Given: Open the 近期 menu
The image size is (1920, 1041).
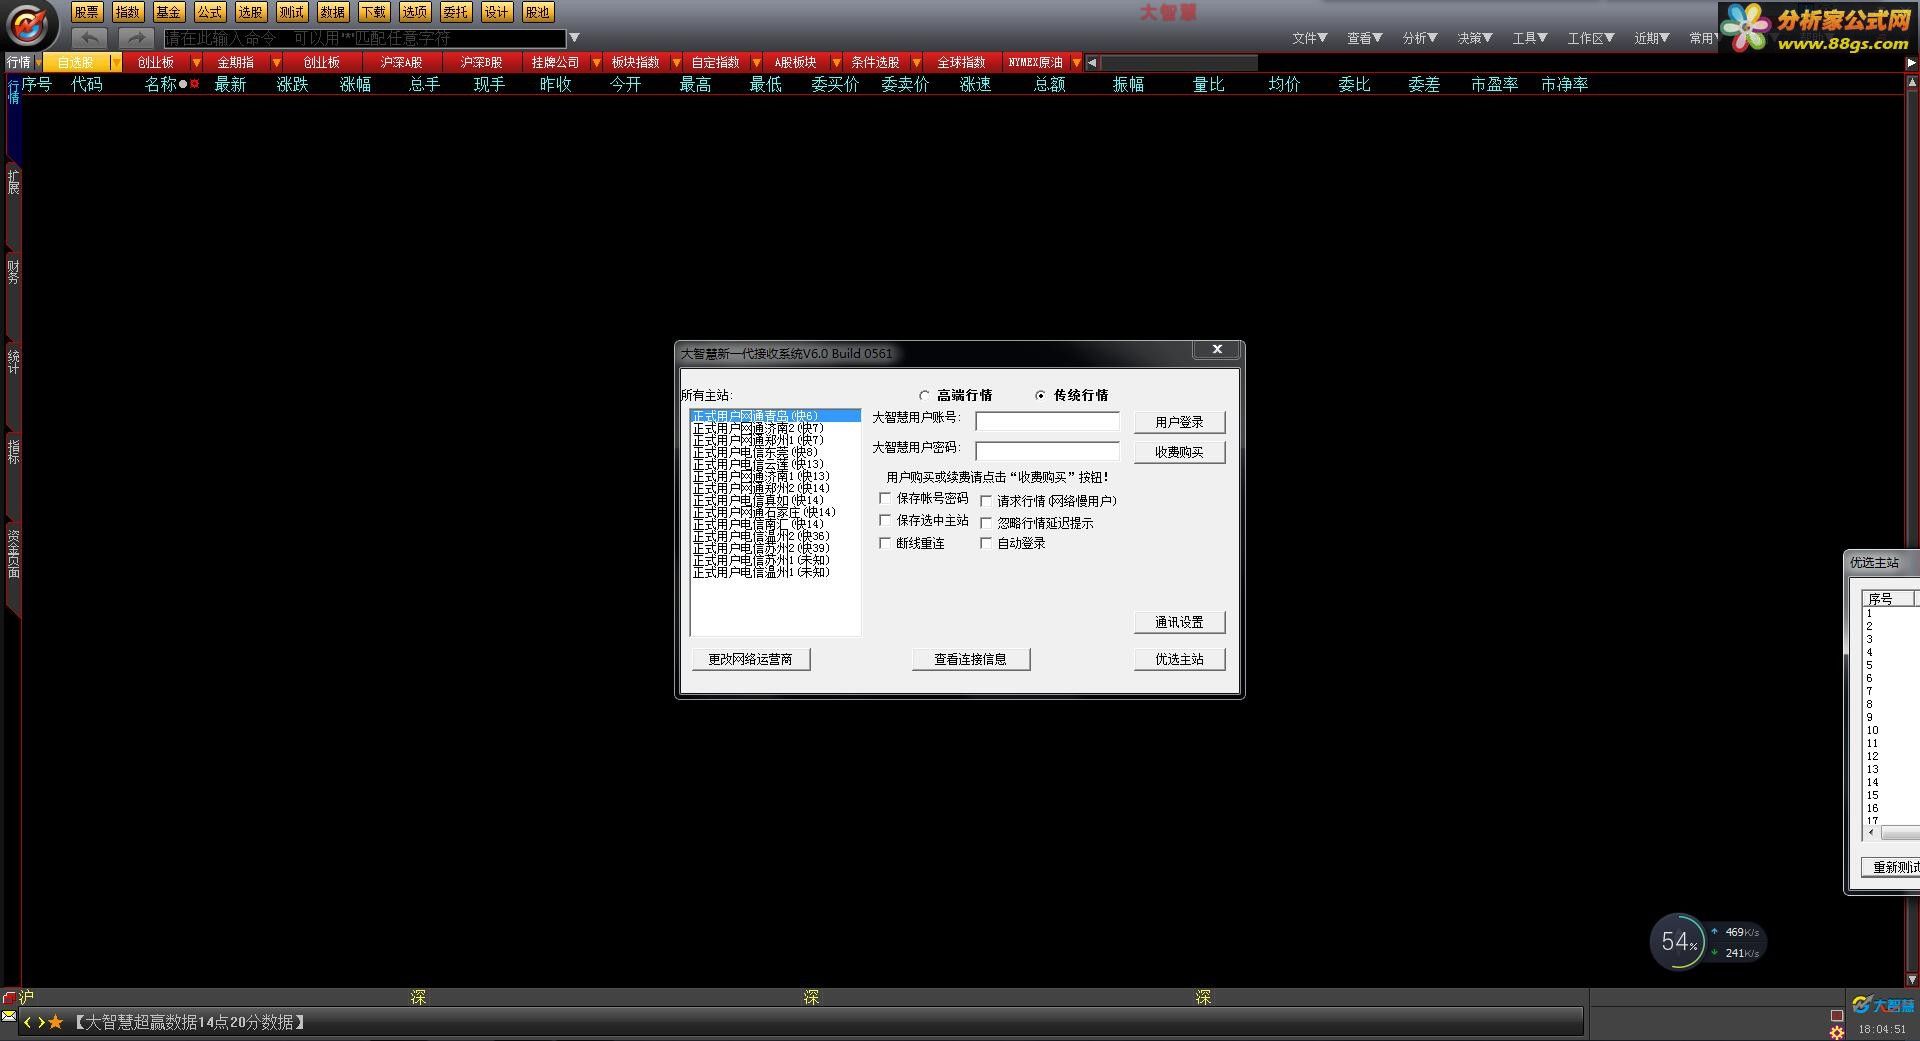Looking at the screenshot, I should (x=1651, y=38).
